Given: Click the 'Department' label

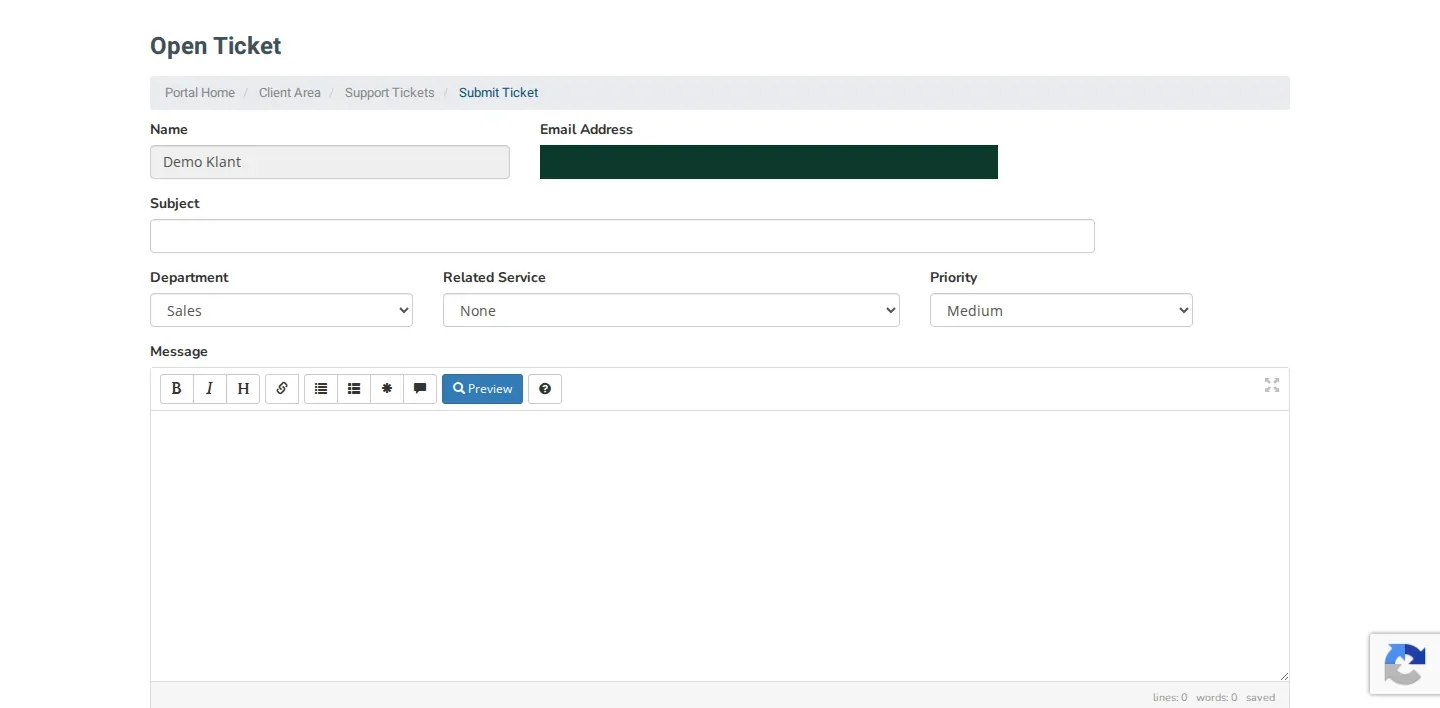Looking at the screenshot, I should point(189,277).
